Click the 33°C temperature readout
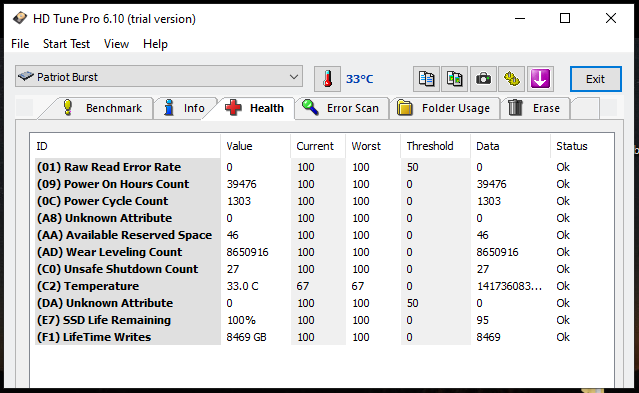Viewport: 639px width, 393px height. tap(359, 79)
